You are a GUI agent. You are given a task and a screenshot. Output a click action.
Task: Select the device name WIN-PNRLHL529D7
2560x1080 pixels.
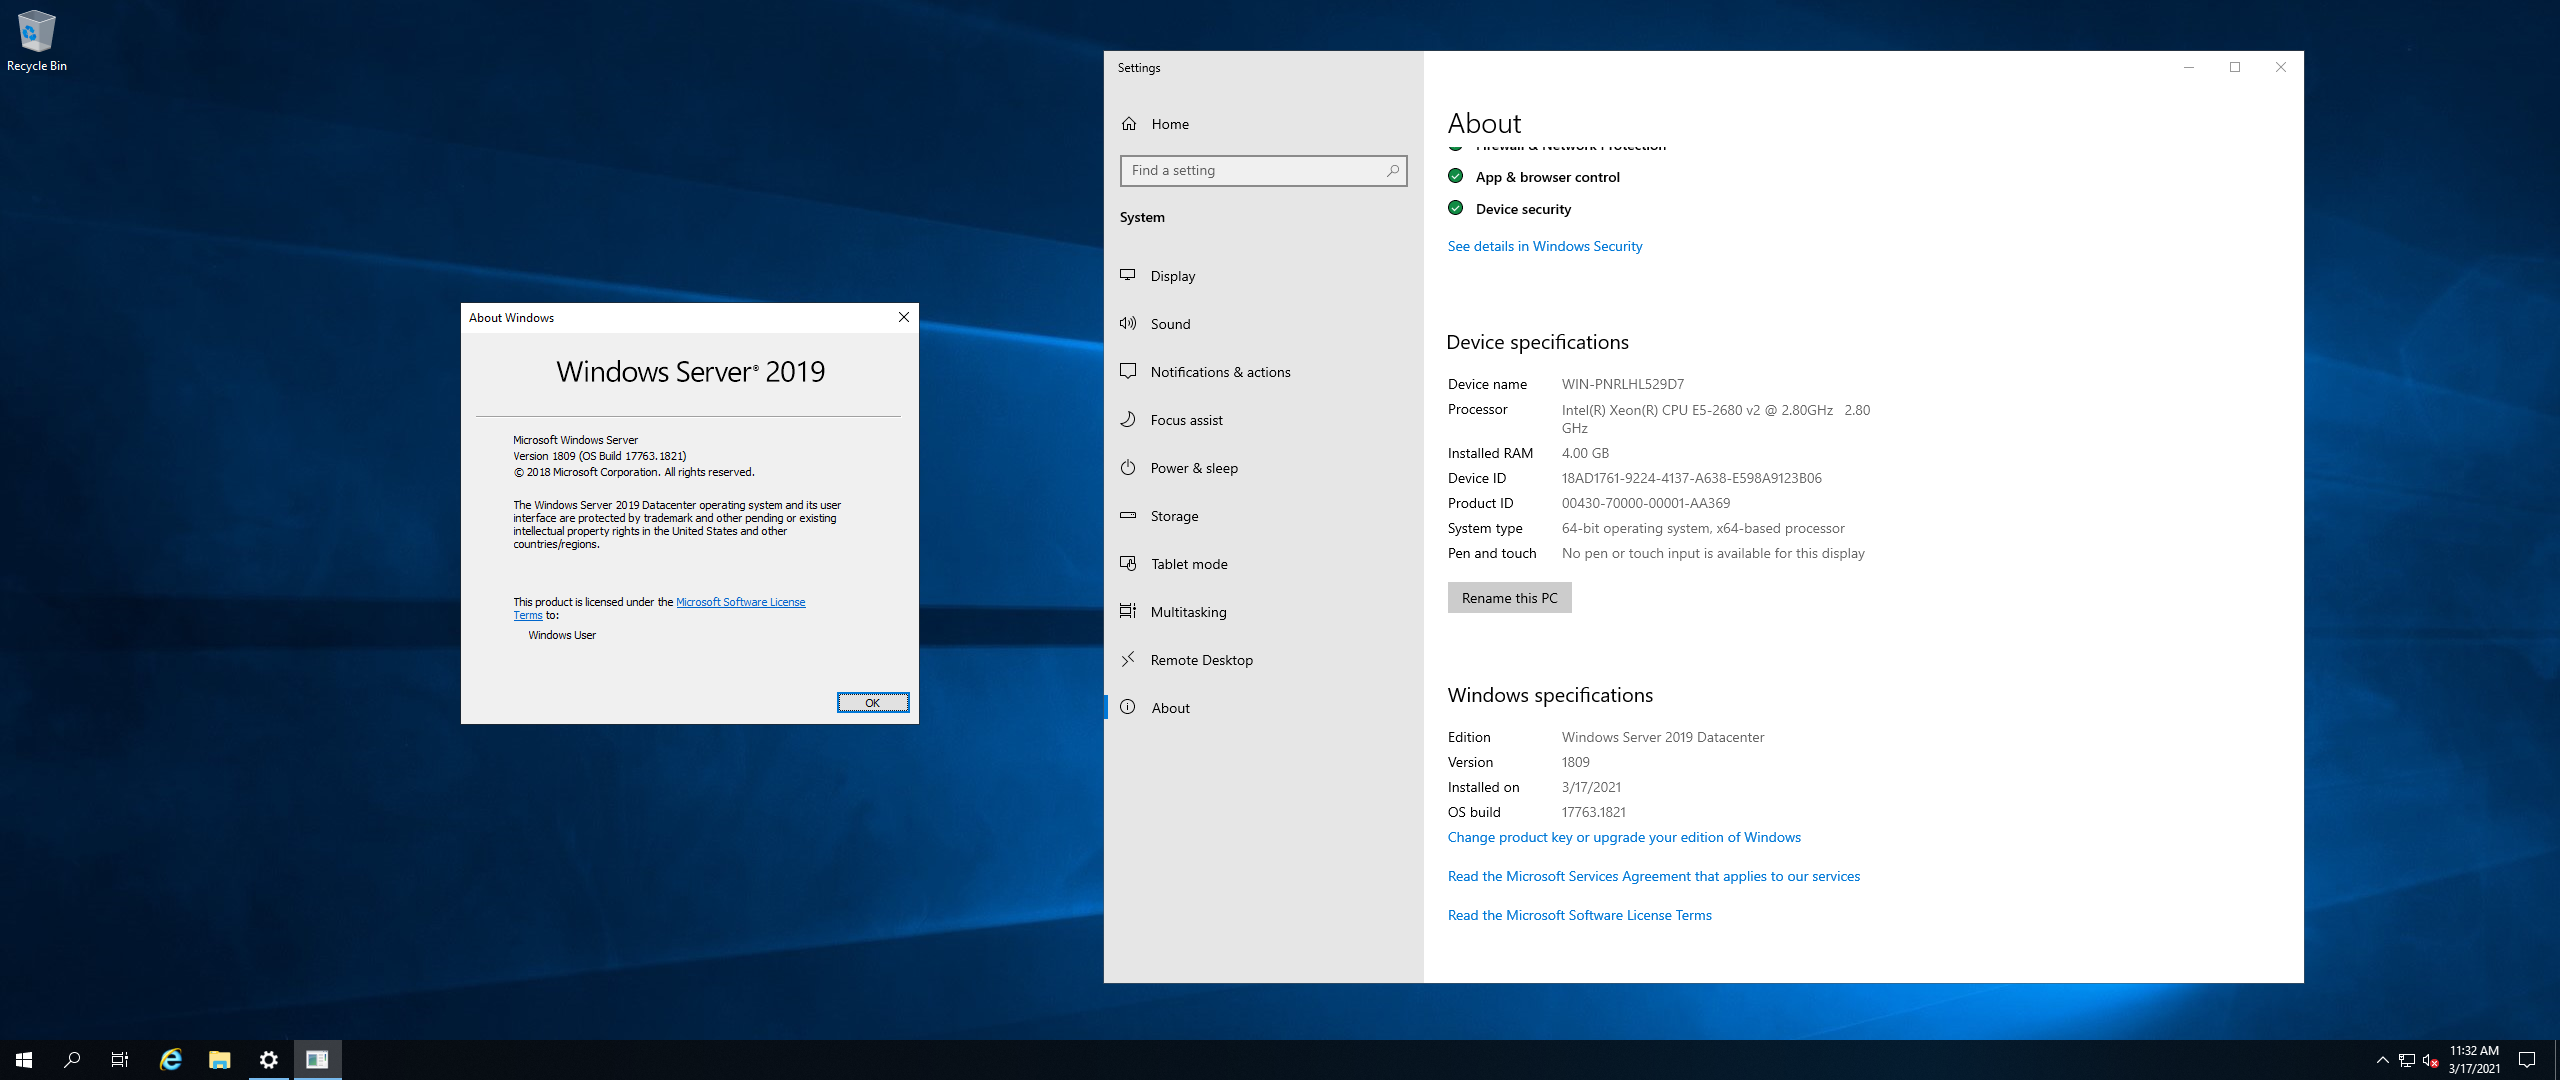(1622, 384)
